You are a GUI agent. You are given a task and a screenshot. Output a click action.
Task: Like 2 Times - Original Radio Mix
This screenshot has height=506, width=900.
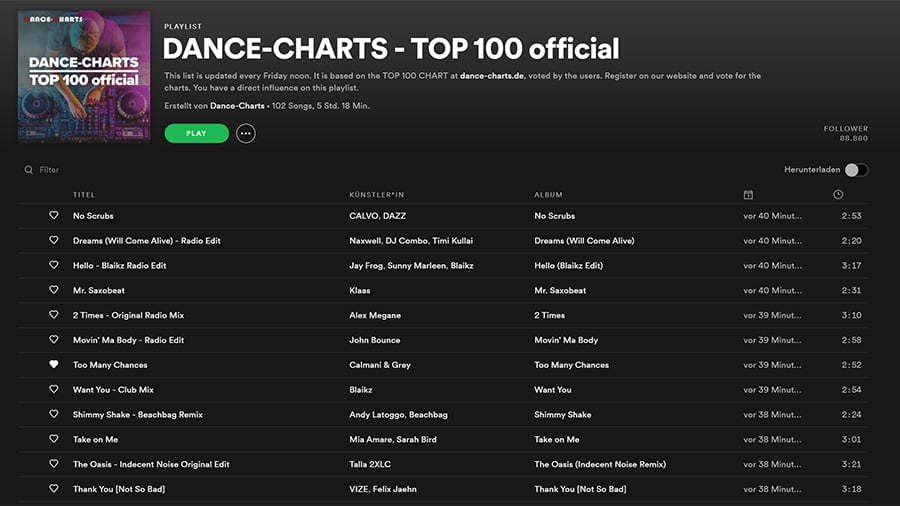click(53, 314)
